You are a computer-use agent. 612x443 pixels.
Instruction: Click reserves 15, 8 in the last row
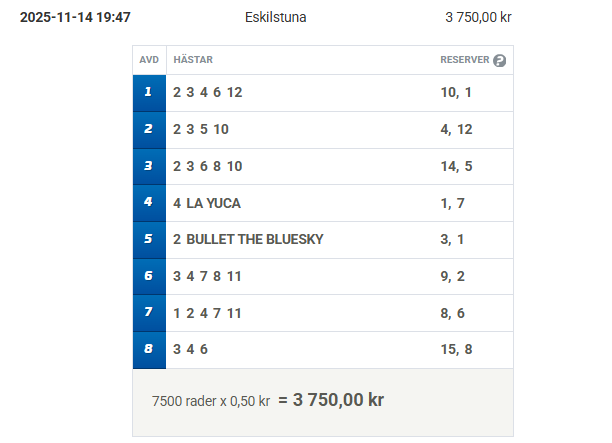456,350
